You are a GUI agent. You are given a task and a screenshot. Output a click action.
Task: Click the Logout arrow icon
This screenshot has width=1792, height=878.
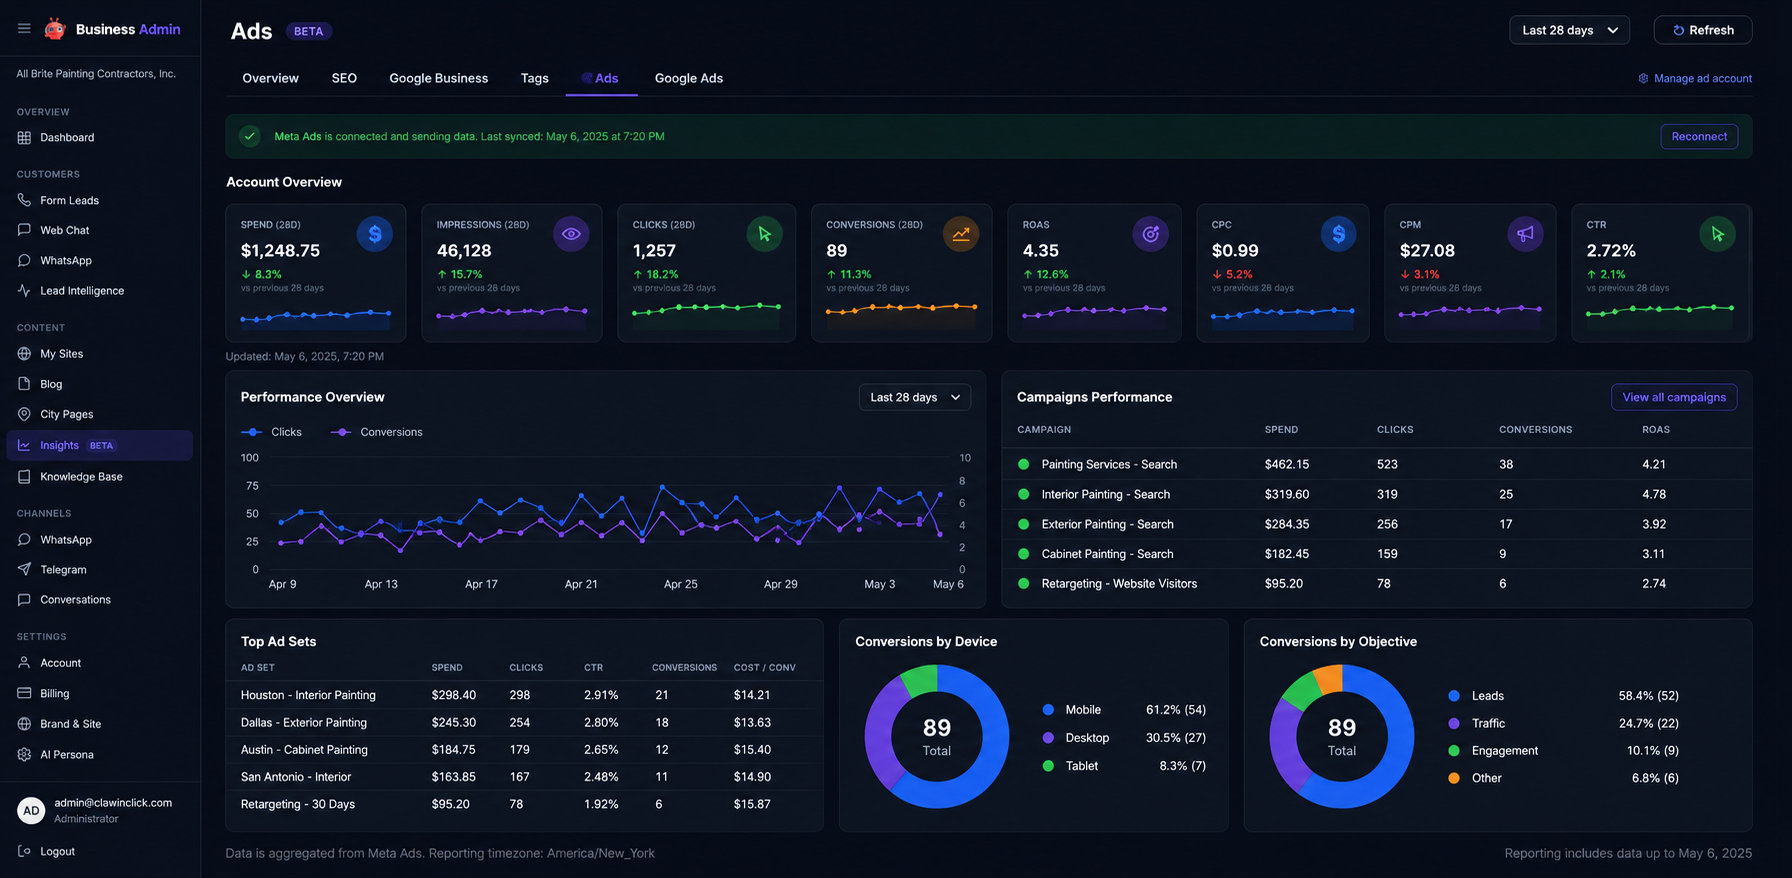pyautogui.click(x=24, y=851)
